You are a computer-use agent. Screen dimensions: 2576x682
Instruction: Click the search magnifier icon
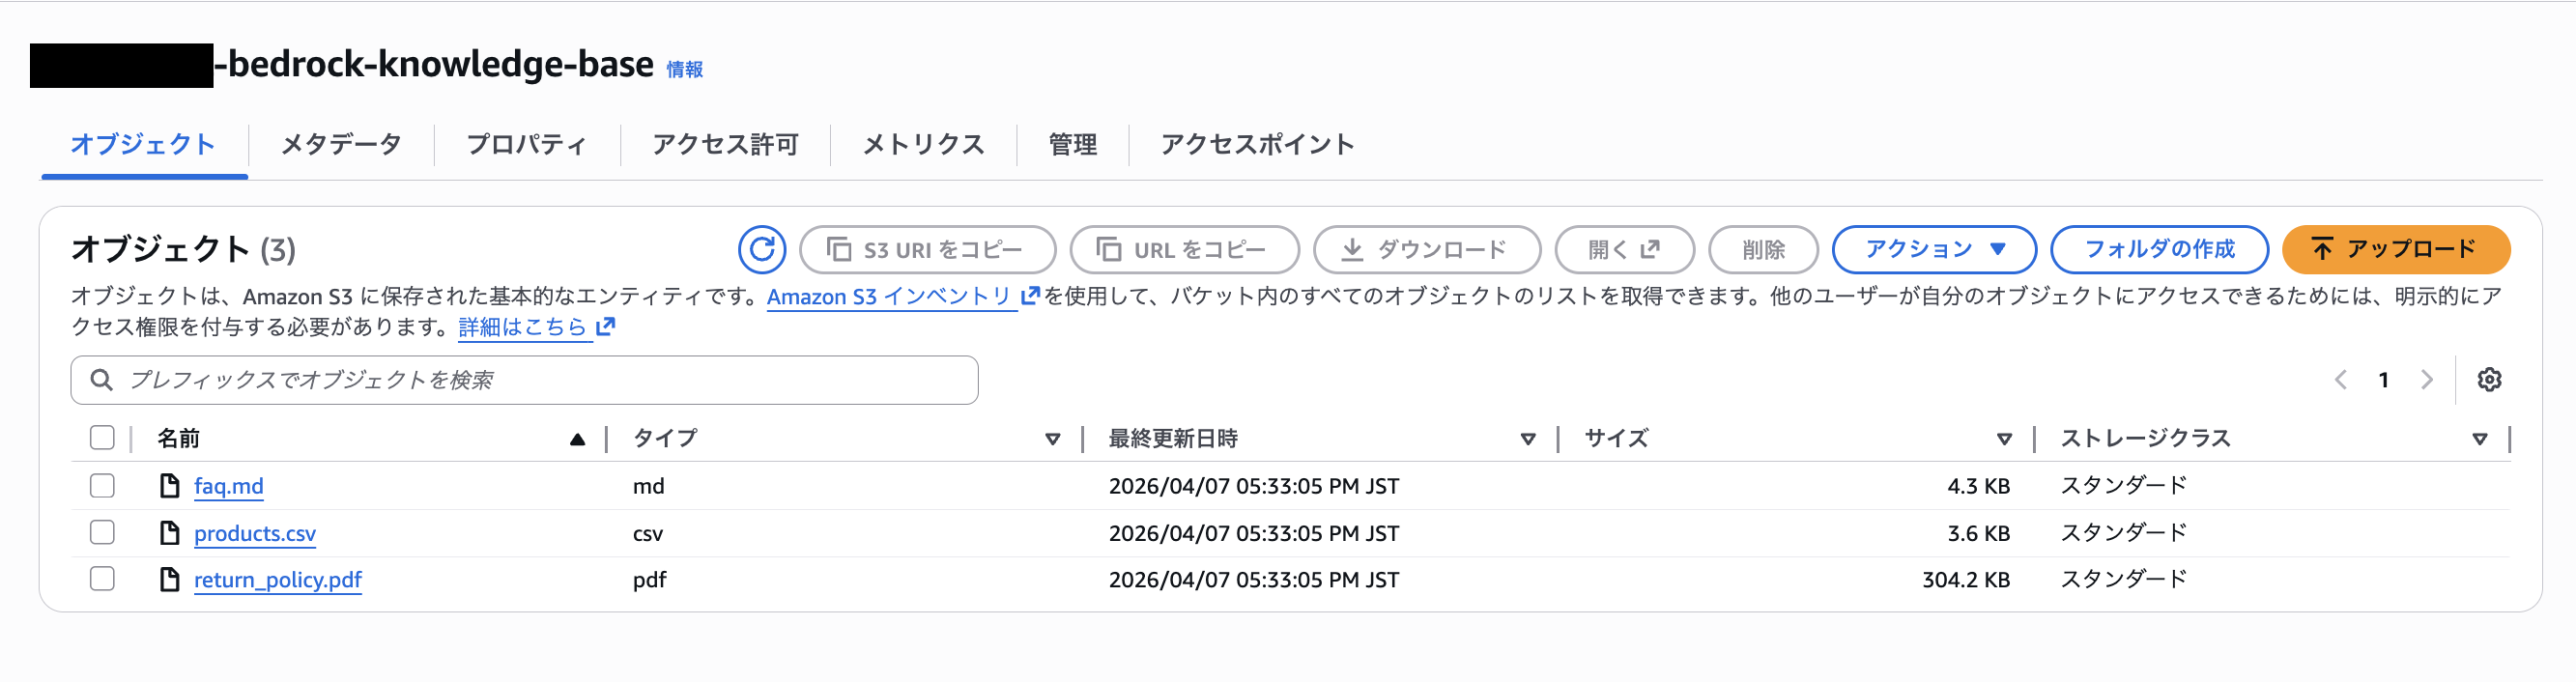coord(101,380)
